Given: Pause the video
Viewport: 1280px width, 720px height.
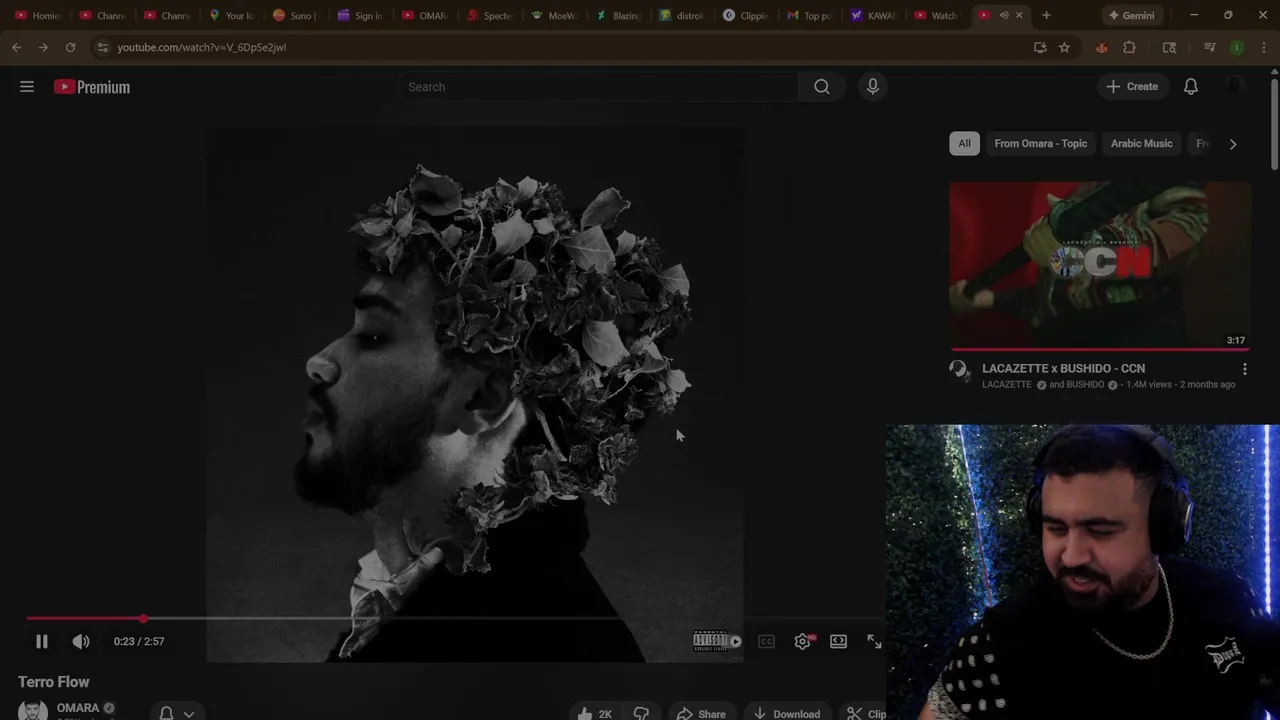Looking at the screenshot, I should click(x=42, y=641).
